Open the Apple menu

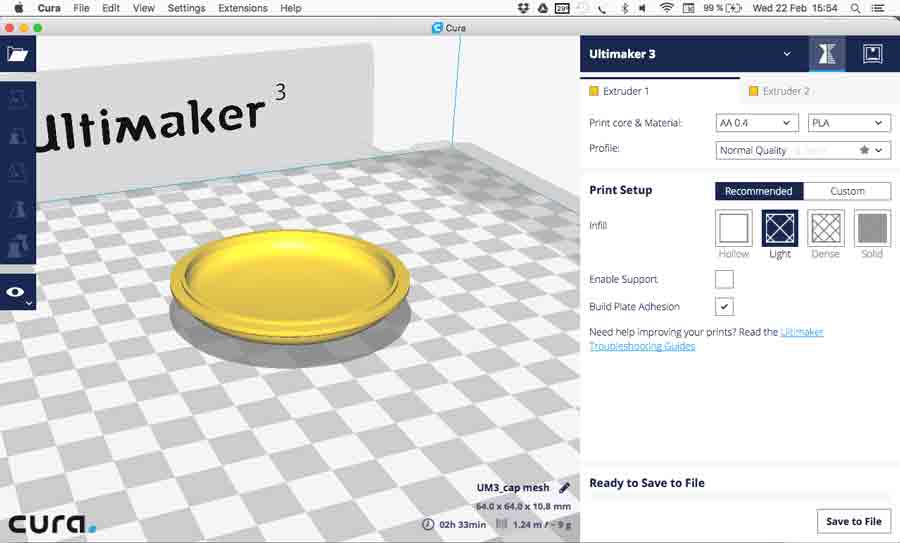18,8
